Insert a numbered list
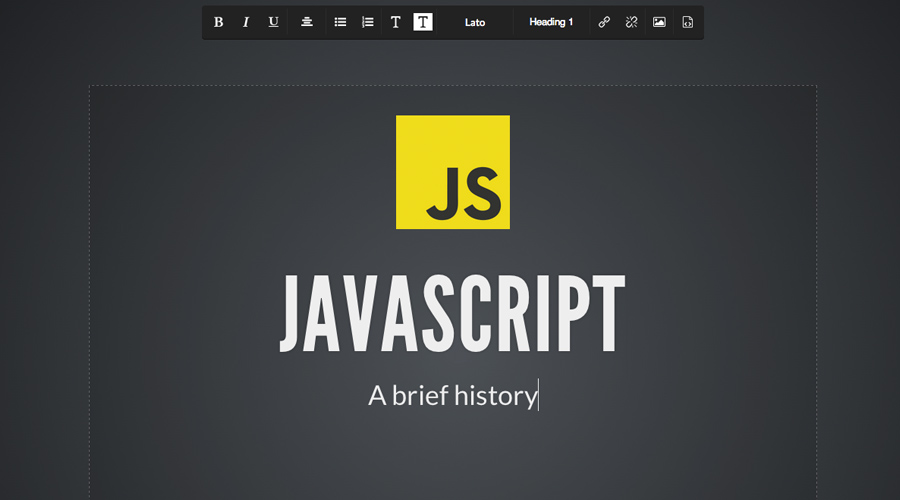Screen dimensions: 900x500 [x=367, y=22]
